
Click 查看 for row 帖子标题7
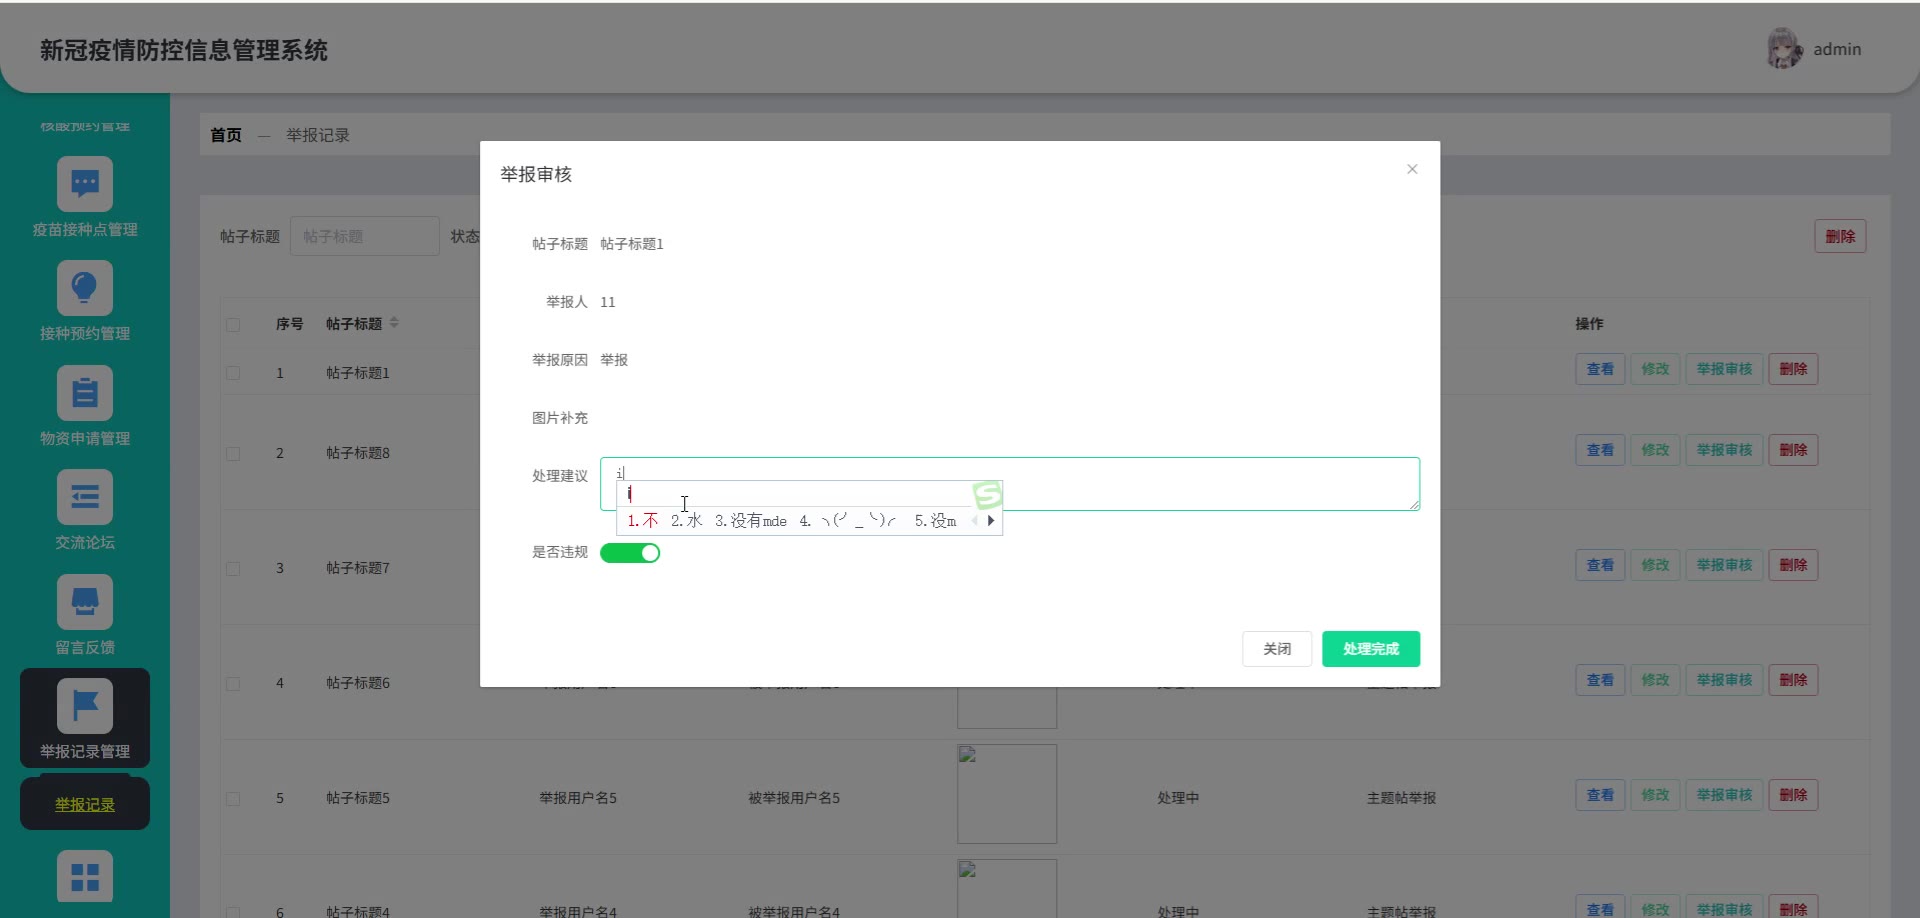coord(1600,565)
